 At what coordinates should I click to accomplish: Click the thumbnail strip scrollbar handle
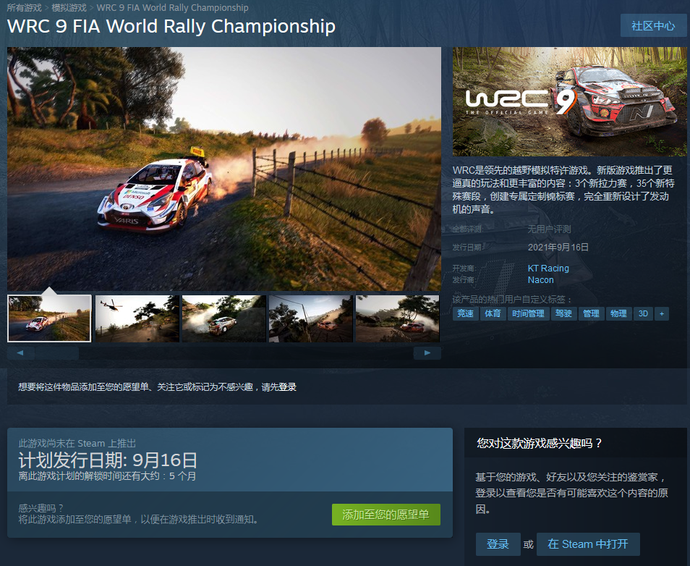click(x=57, y=353)
